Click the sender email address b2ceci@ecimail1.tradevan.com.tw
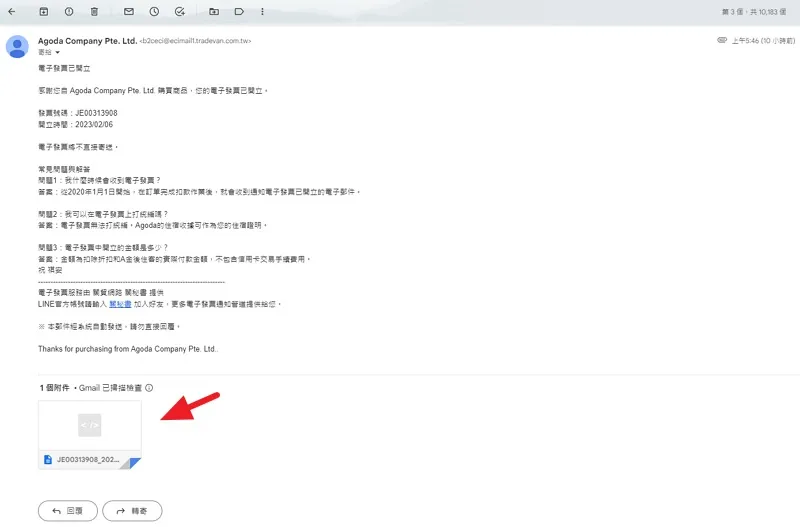The height and width of the screenshot is (527, 800). click(x=195, y=41)
